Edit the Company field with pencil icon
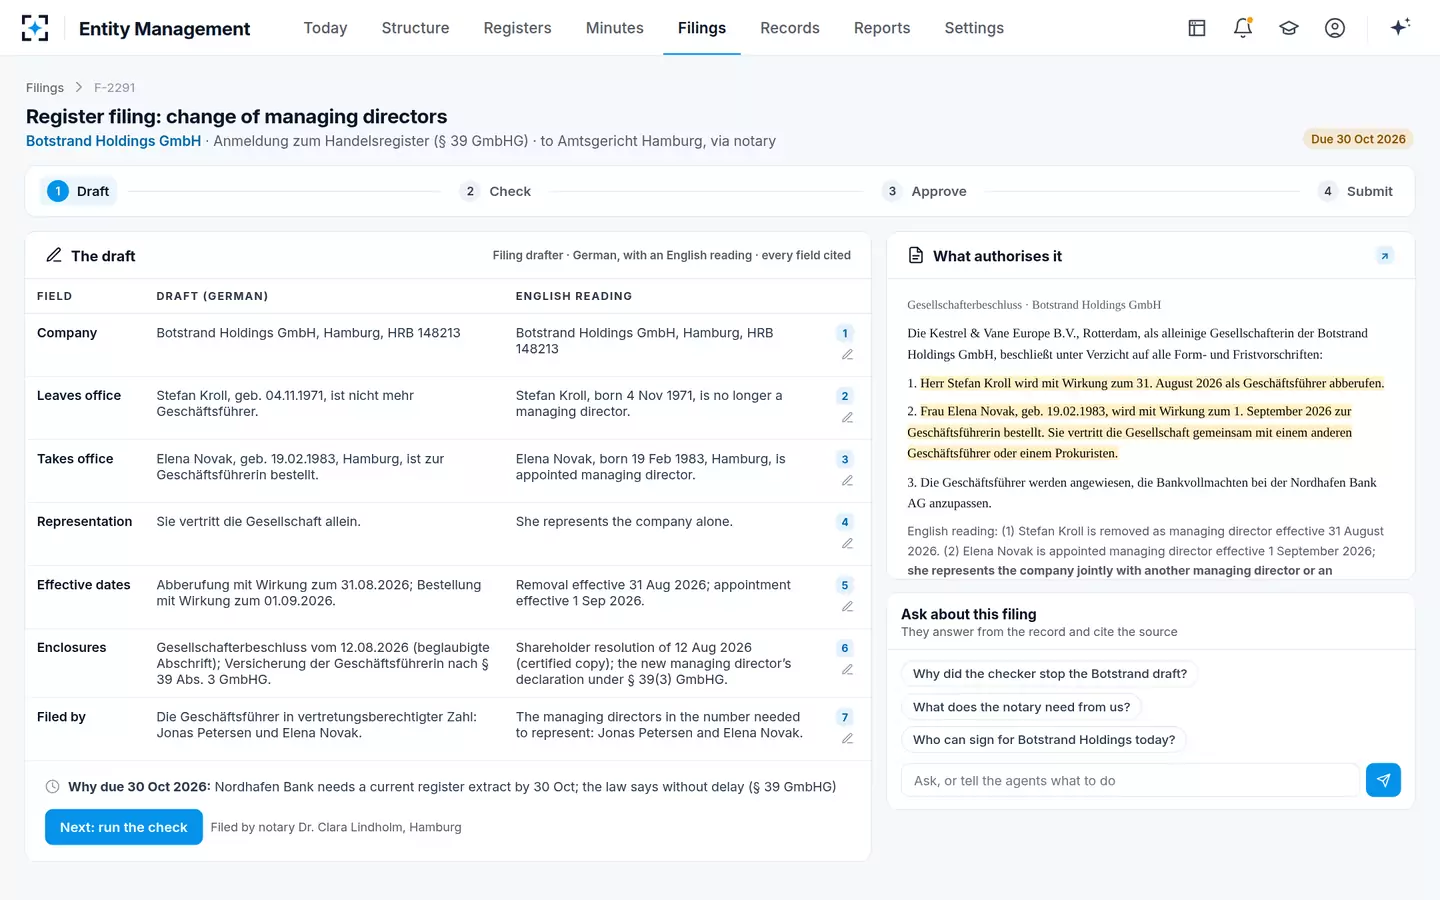The width and height of the screenshot is (1440, 900). click(847, 355)
